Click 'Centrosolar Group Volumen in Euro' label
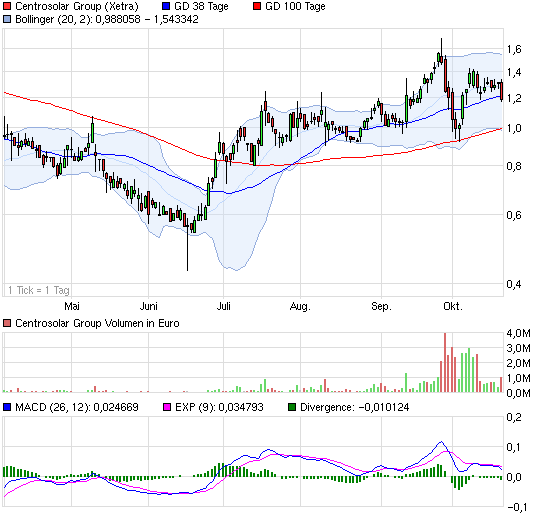Viewport: 545px width, 515px height. pyautogui.click(x=97, y=323)
